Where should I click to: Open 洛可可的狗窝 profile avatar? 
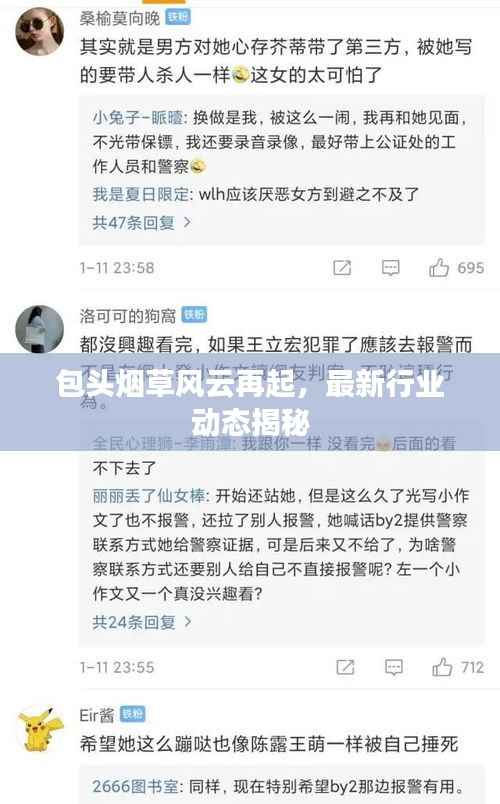tap(39, 328)
